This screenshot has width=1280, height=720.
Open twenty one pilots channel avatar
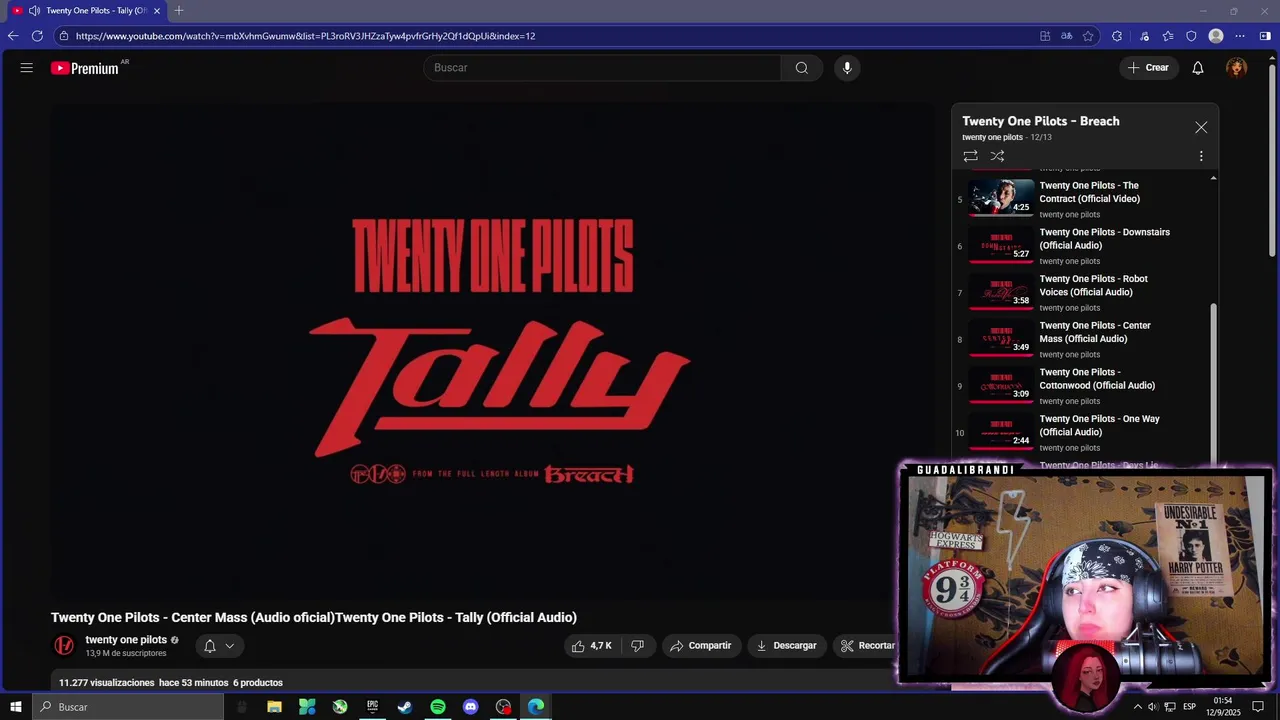click(64, 646)
